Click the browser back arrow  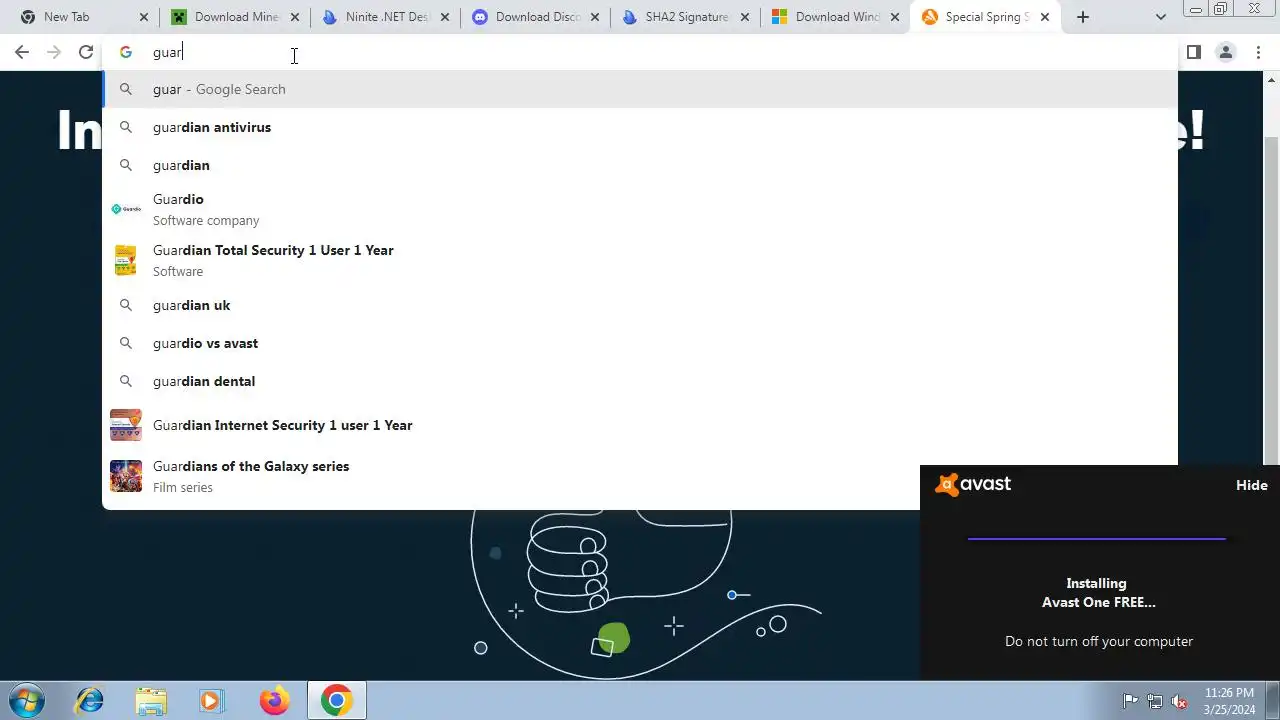pos(22,52)
